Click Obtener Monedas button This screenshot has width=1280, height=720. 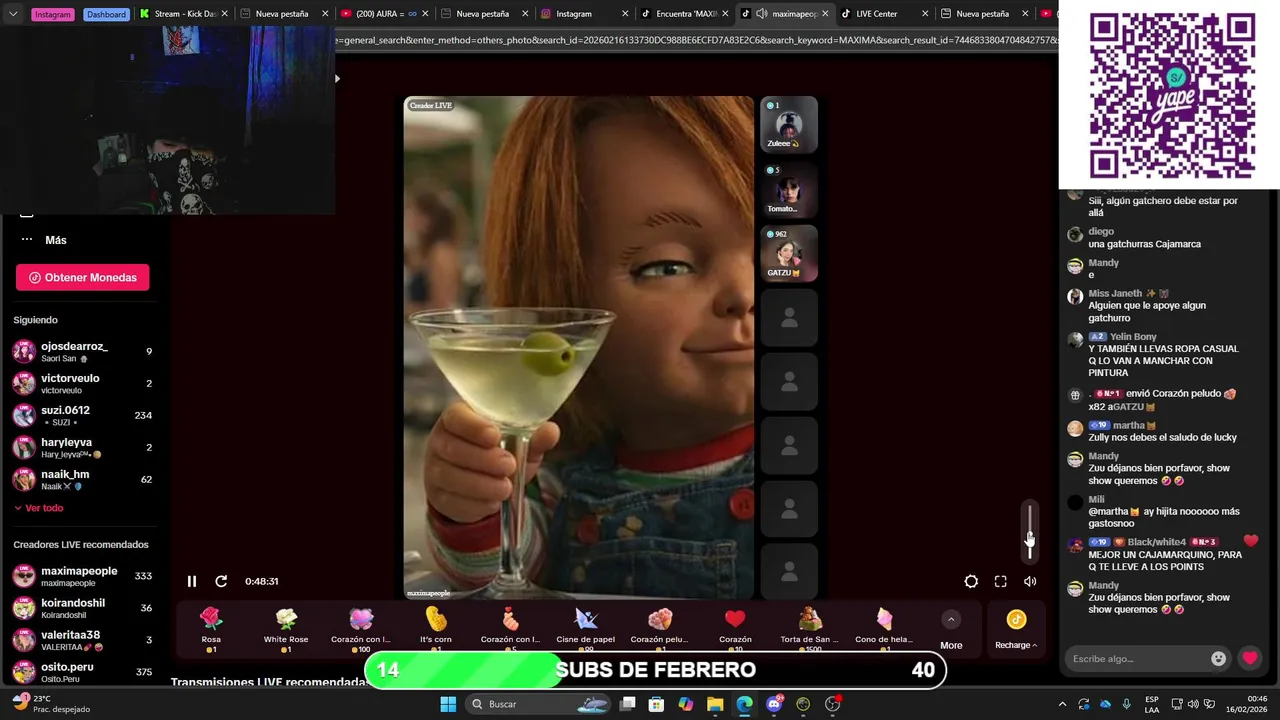coord(82,277)
